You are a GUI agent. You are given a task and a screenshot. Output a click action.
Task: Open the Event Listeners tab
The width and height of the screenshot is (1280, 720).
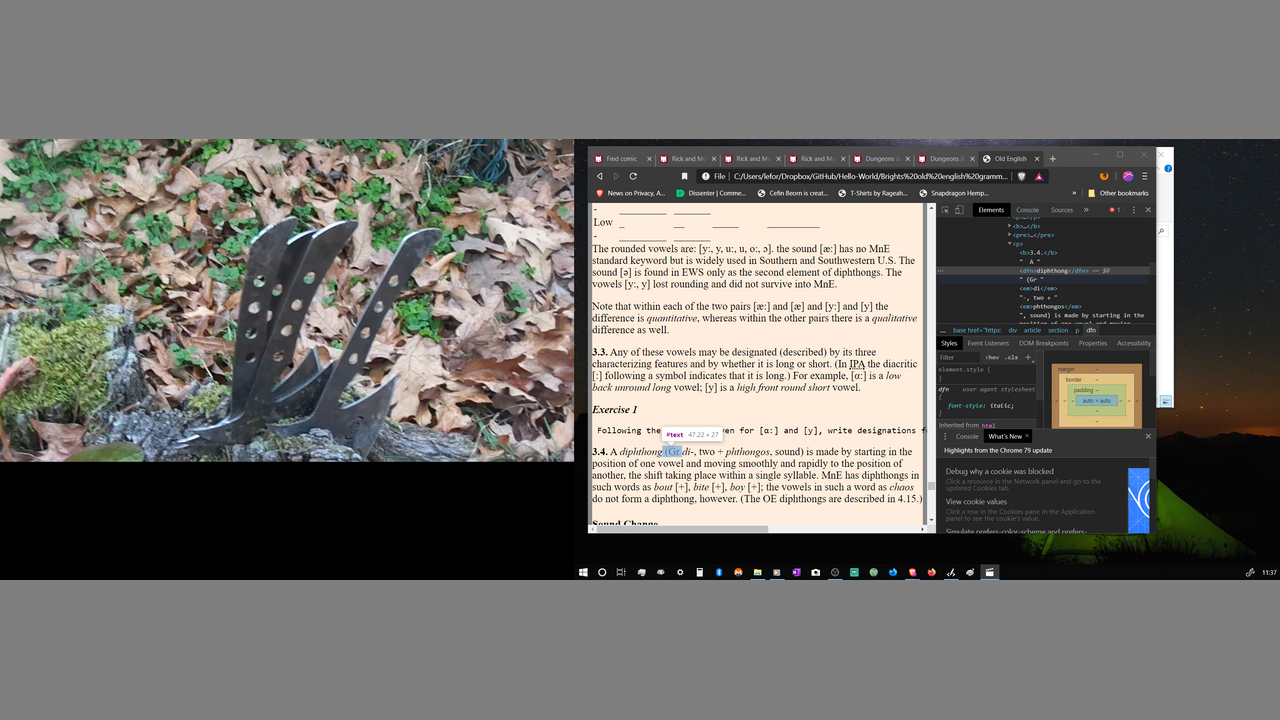coord(988,343)
